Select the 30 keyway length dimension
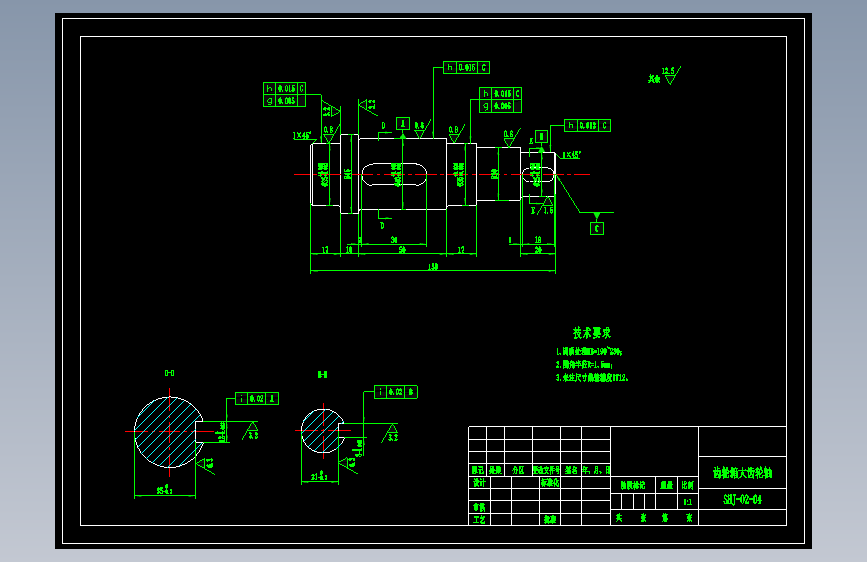 tap(394, 240)
